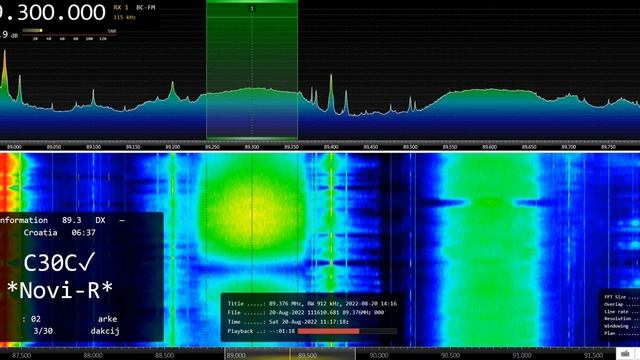This screenshot has width=640, height=360.
Task: Click 88.000 on the bottom band scale
Action: [x=93, y=355]
